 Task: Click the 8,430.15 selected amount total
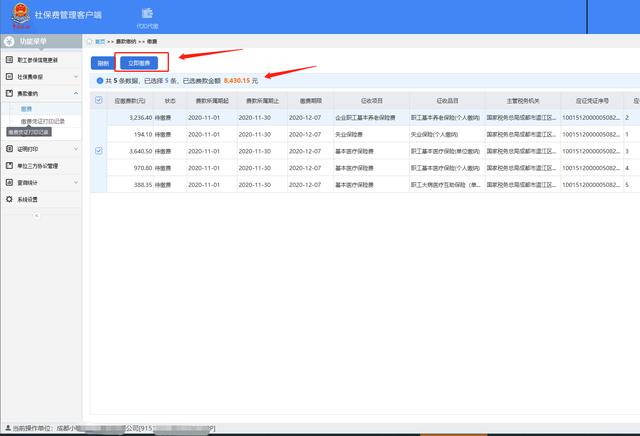(x=237, y=81)
